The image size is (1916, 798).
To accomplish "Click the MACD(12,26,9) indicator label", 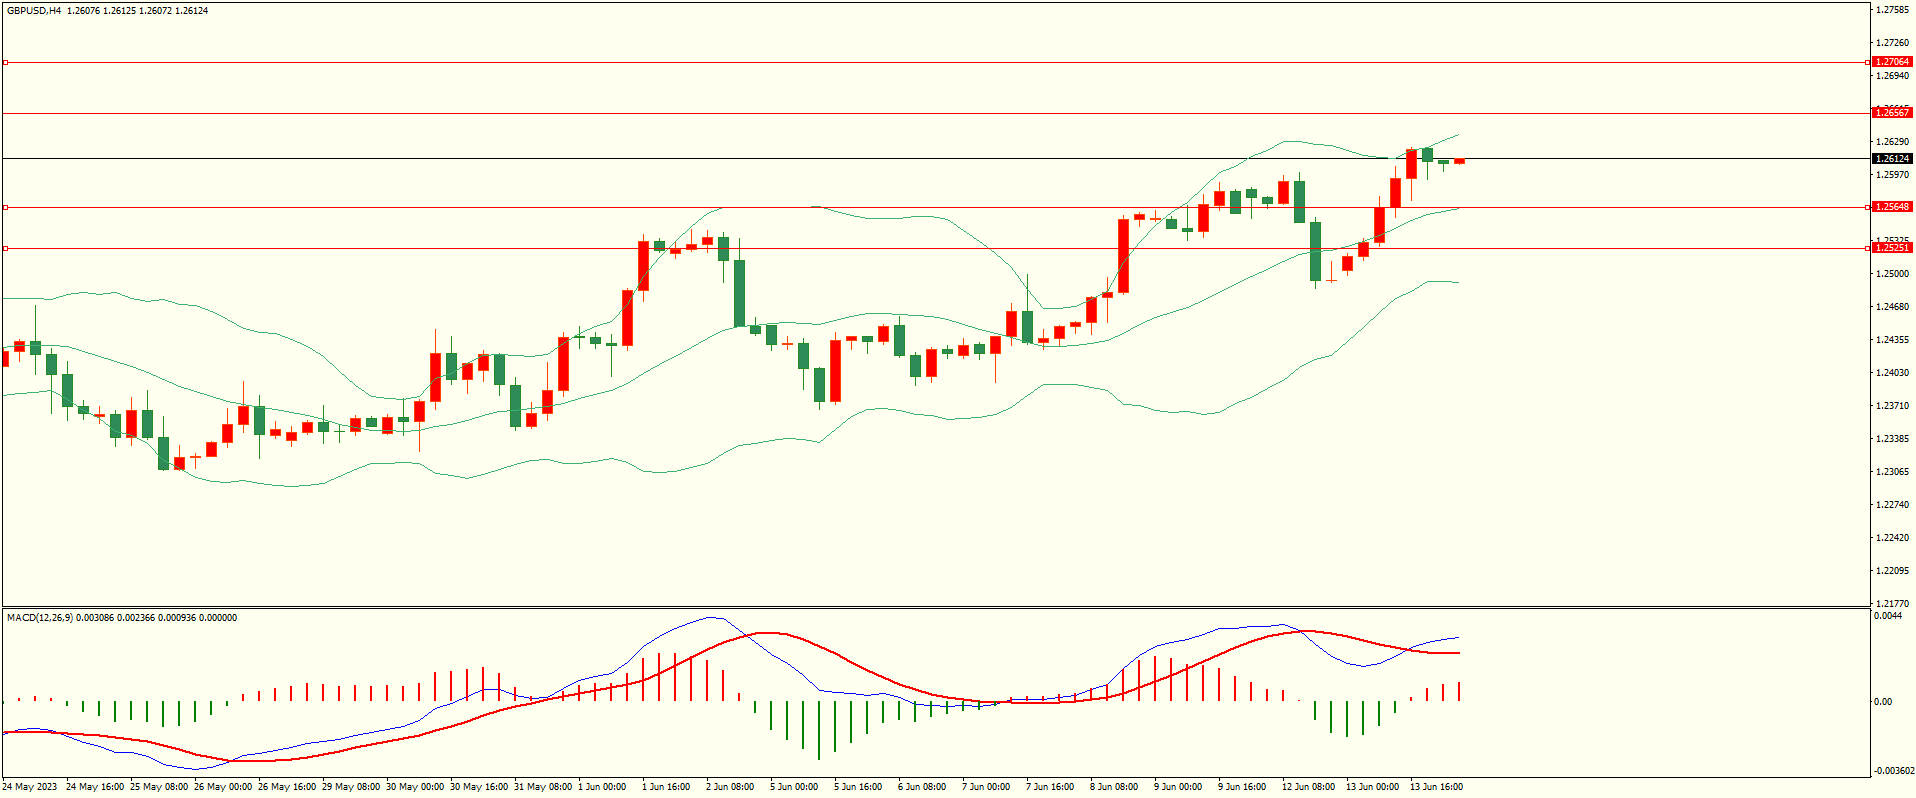I will [x=41, y=618].
